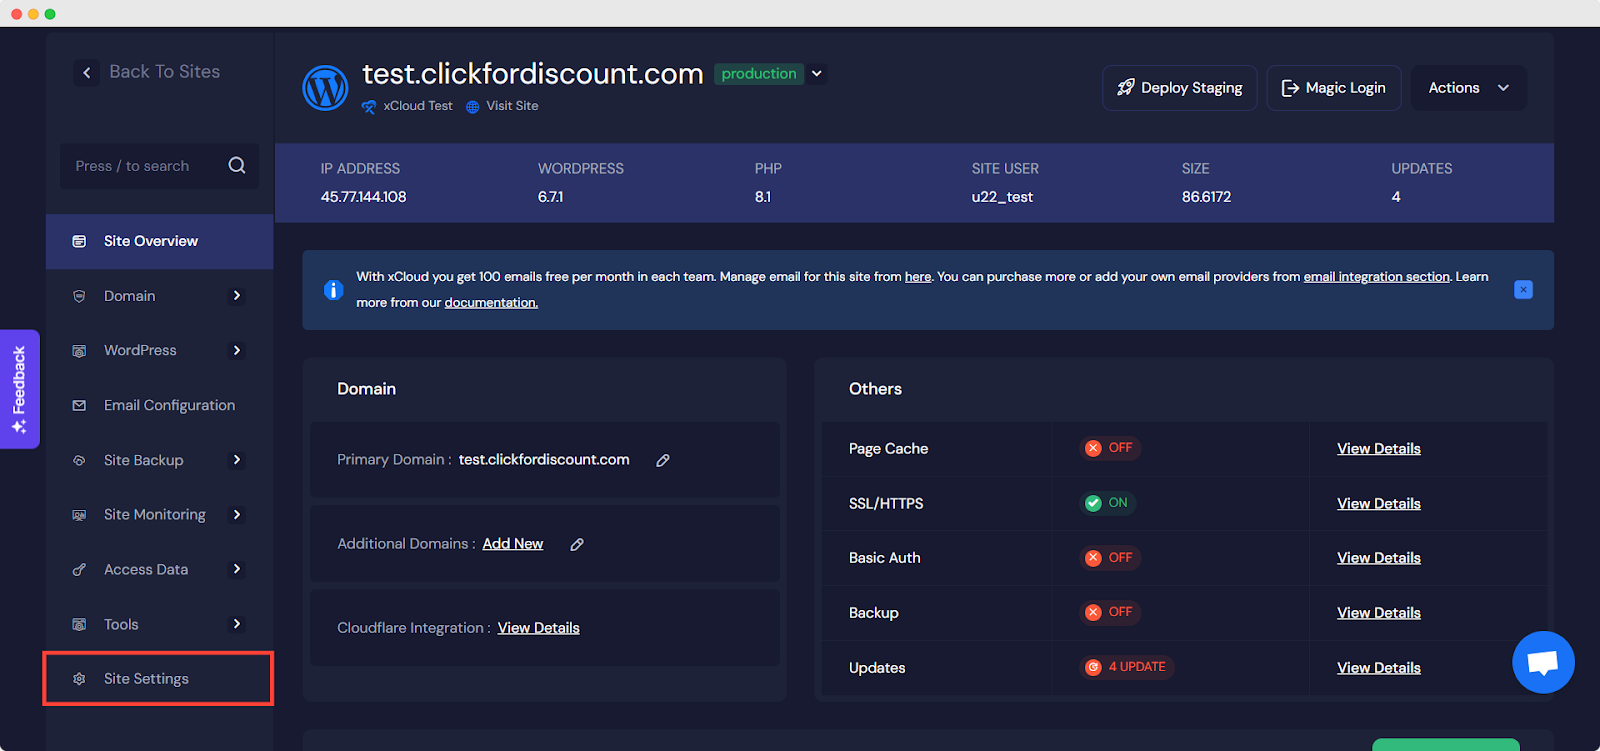Click the WordPress logo icon
The image size is (1600, 751).
pyautogui.click(x=325, y=88)
